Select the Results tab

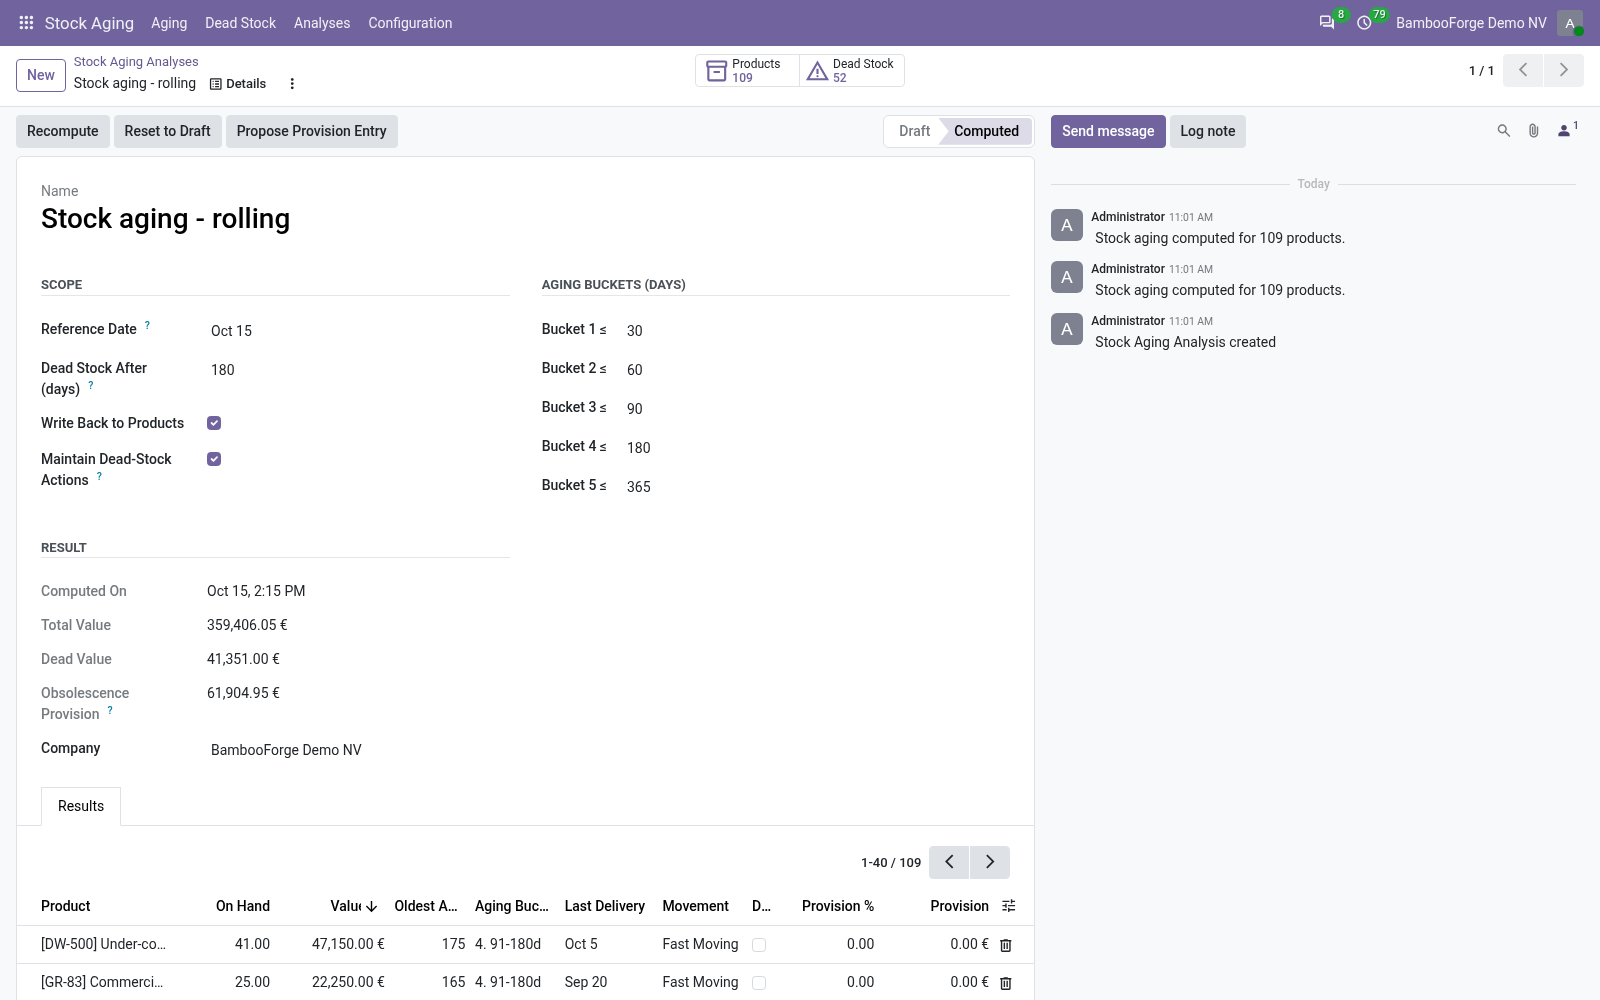[x=81, y=806]
